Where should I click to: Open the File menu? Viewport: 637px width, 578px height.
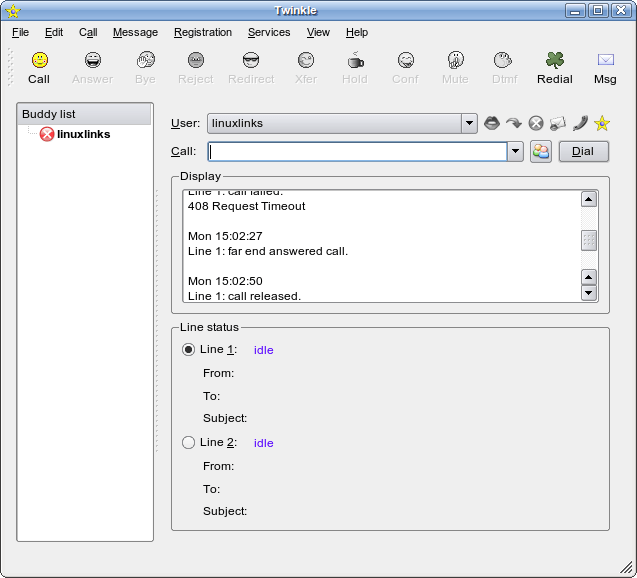[20, 32]
